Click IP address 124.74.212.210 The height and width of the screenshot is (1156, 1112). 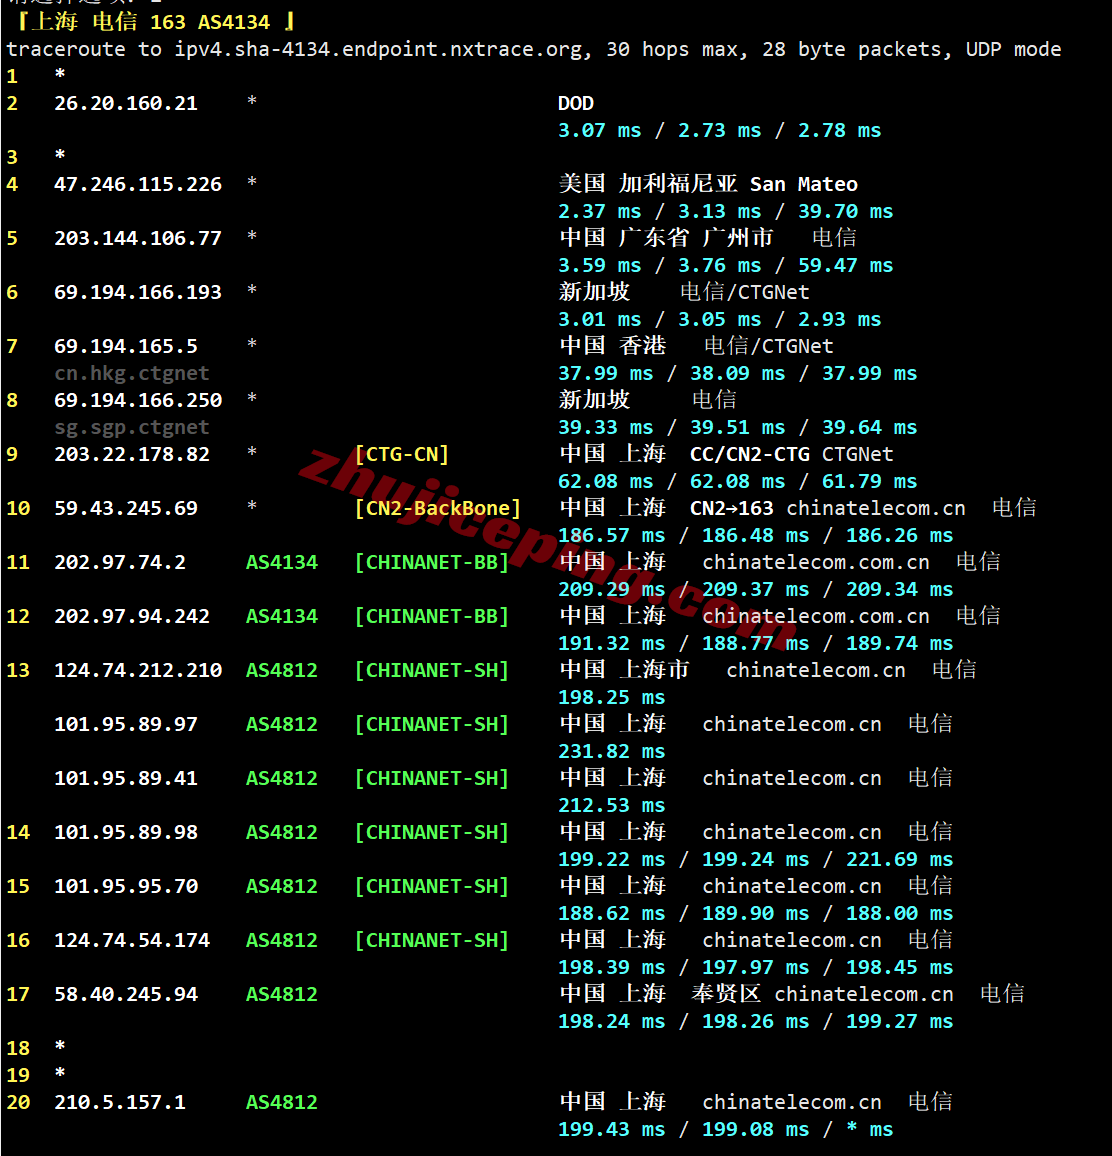point(138,670)
